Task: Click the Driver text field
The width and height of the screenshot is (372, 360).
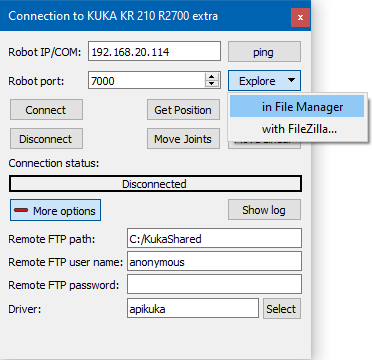Action: click(193, 308)
